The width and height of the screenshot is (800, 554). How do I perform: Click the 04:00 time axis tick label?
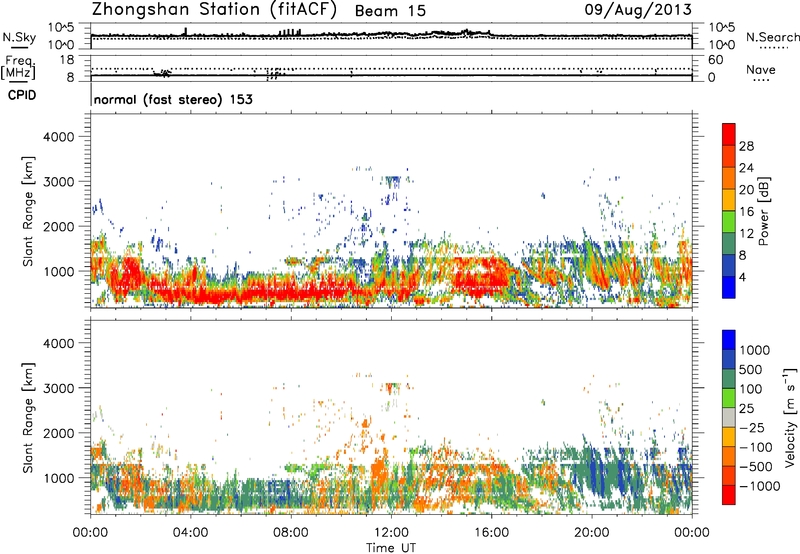(190, 533)
